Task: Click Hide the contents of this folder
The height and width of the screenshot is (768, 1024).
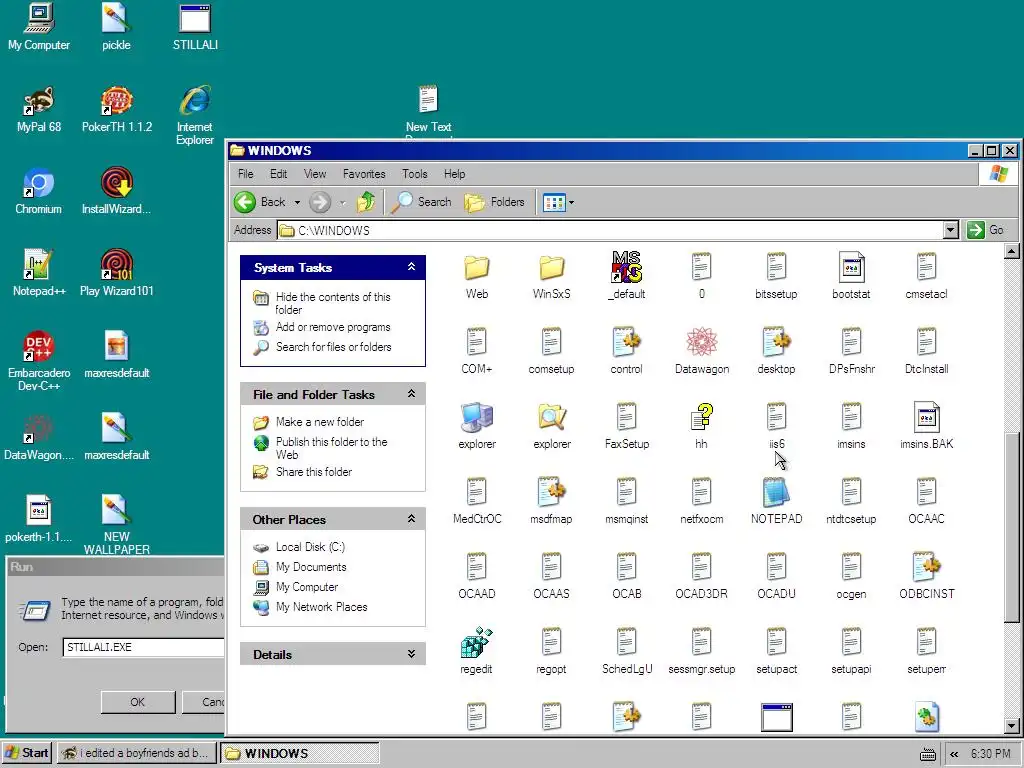Action: (333, 303)
